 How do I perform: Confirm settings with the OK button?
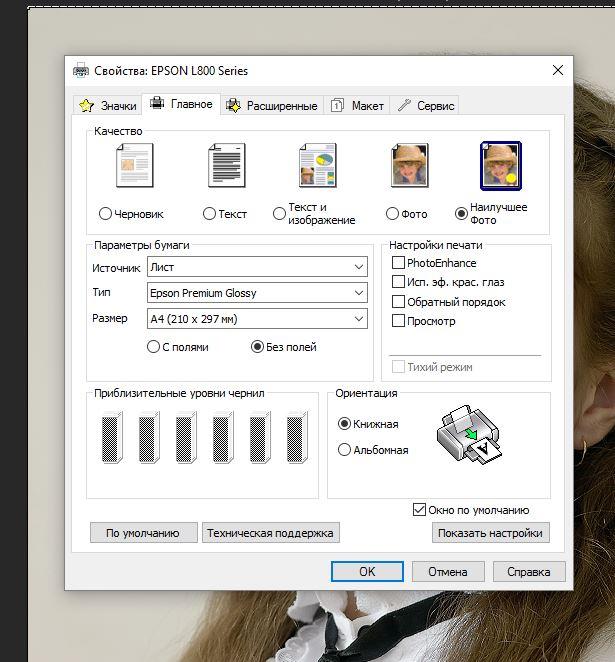[367, 571]
